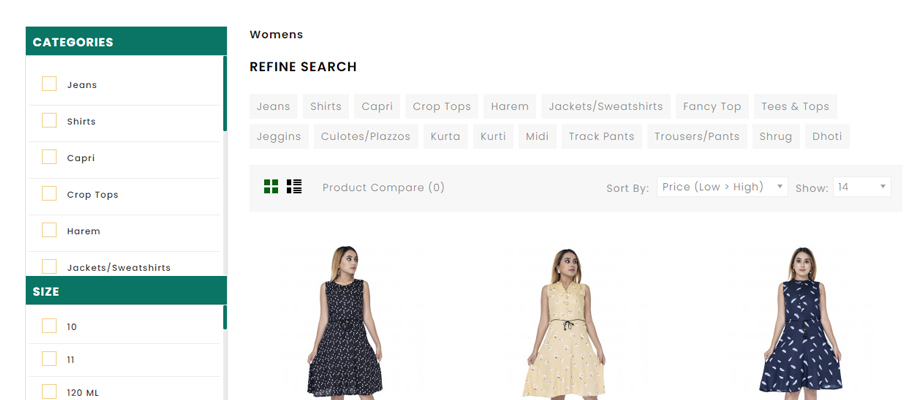This screenshot has width=920, height=400.
Task: Refine search by Track Pants tag
Action: pyautogui.click(x=602, y=136)
